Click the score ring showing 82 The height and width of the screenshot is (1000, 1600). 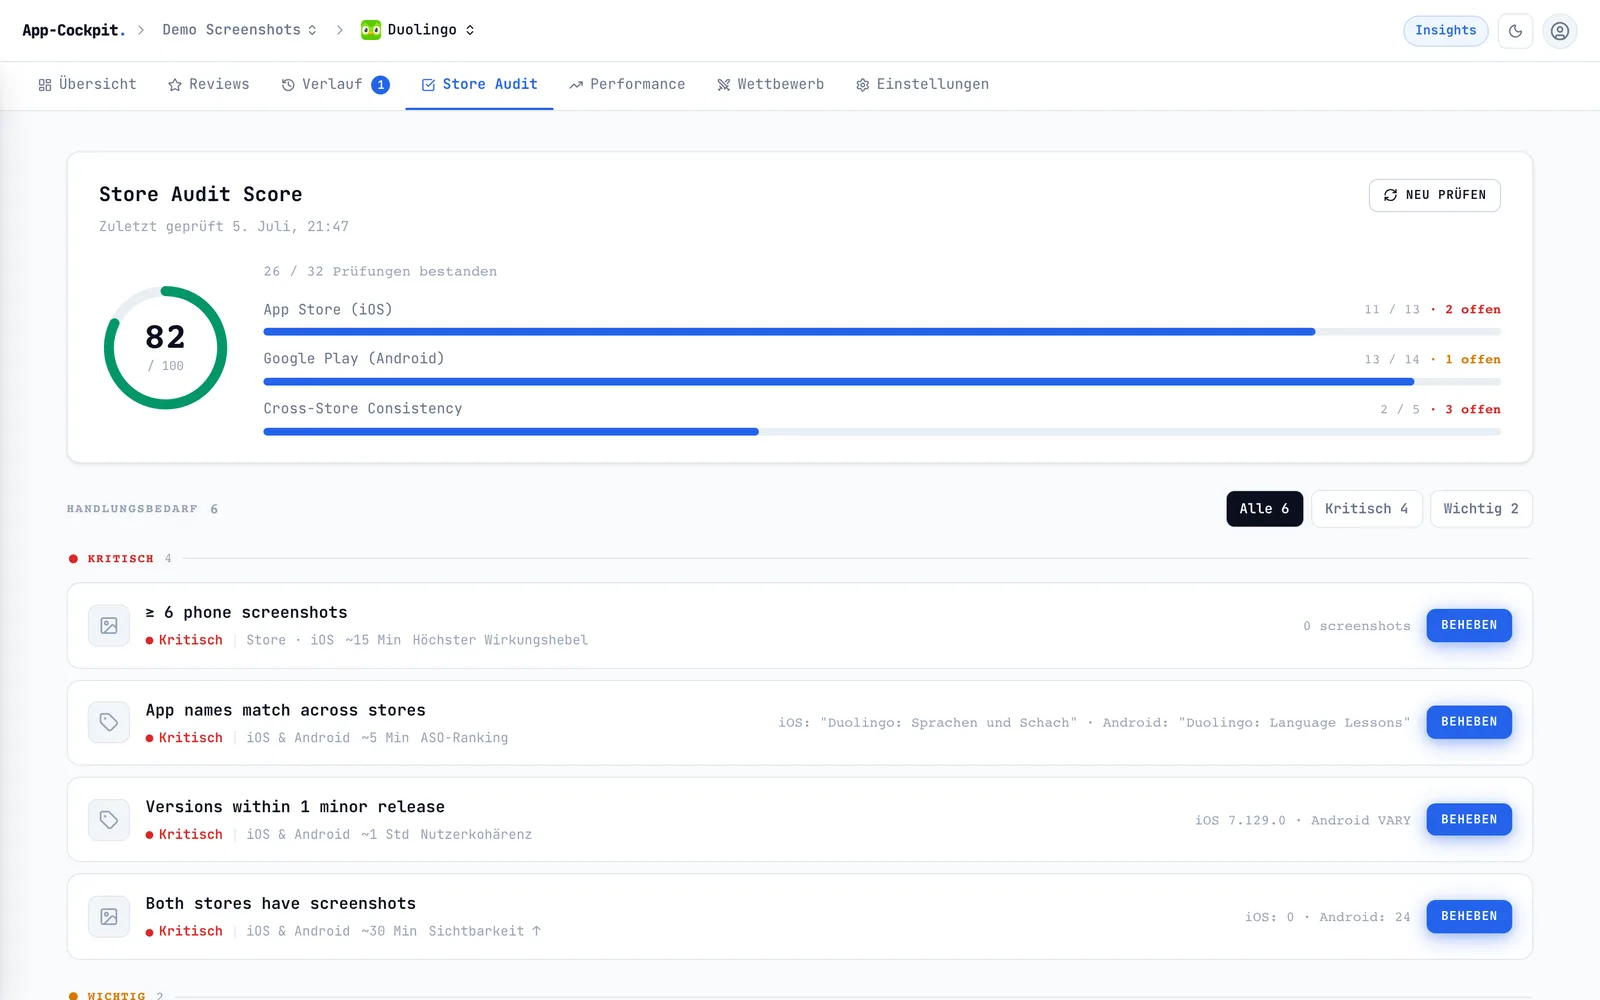point(165,348)
